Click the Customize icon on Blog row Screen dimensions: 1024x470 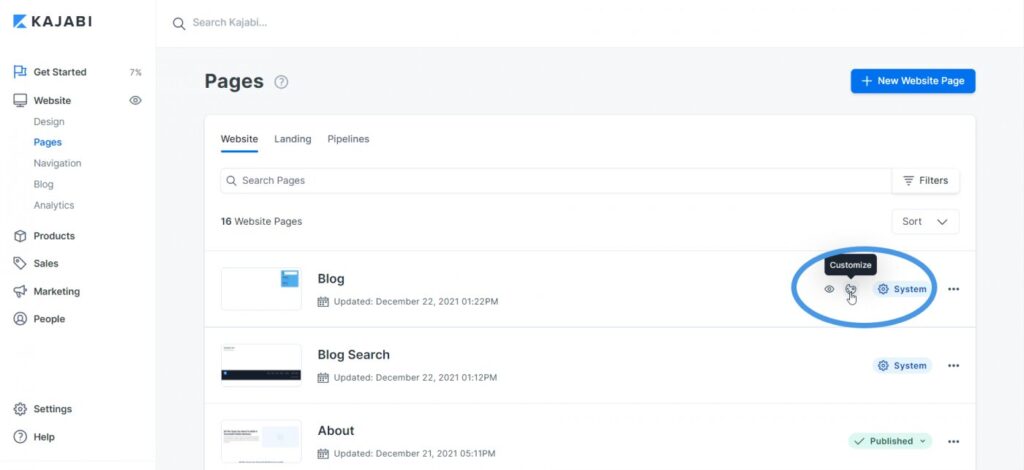tap(851, 289)
